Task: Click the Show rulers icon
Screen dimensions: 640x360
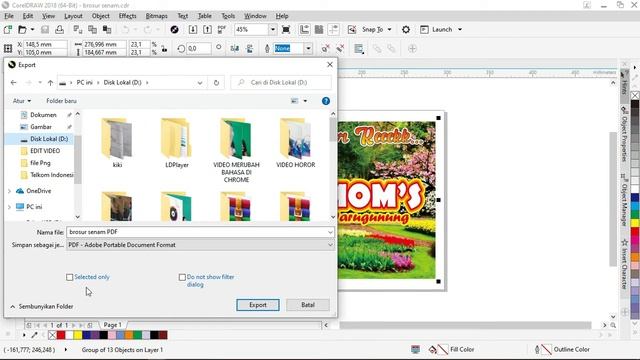Action: pyautogui.click(x=304, y=29)
